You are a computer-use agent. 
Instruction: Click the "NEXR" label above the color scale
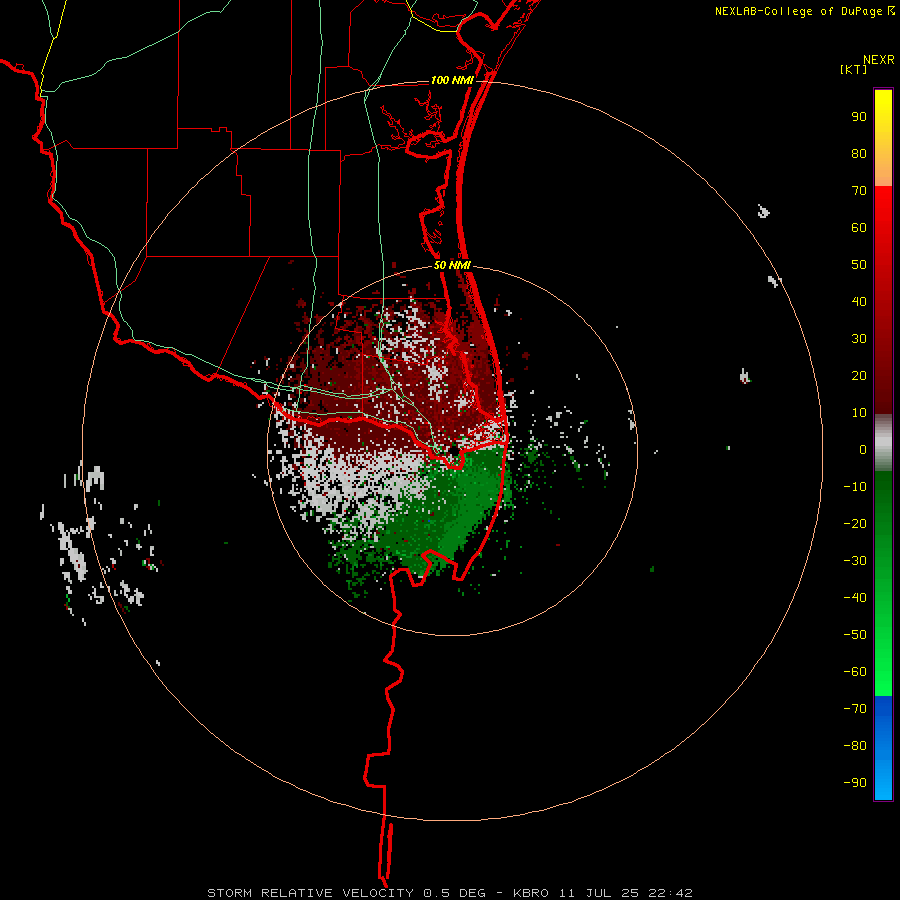pyautogui.click(x=878, y=60)
